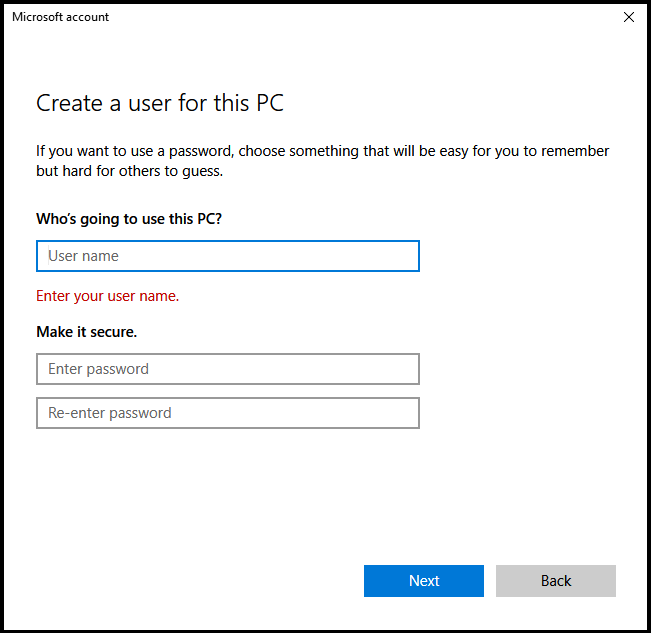Click the User name input field
The width and height of the screenshot is (651, 633).
coord(227,256)
